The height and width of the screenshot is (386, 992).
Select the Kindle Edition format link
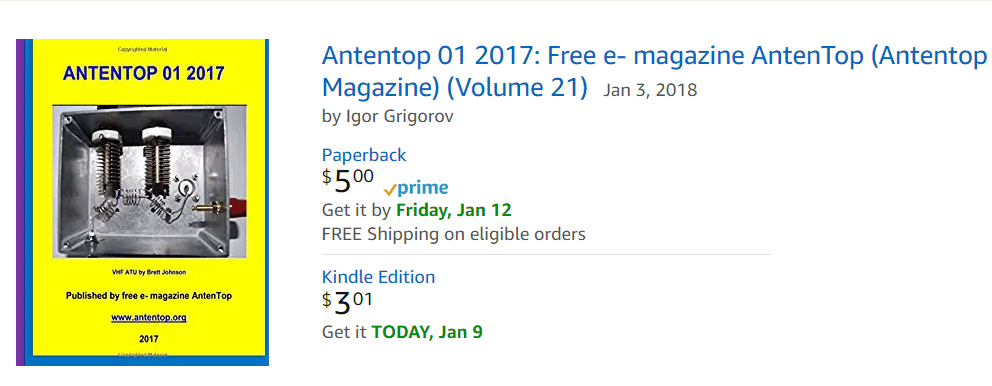[378, 277]
